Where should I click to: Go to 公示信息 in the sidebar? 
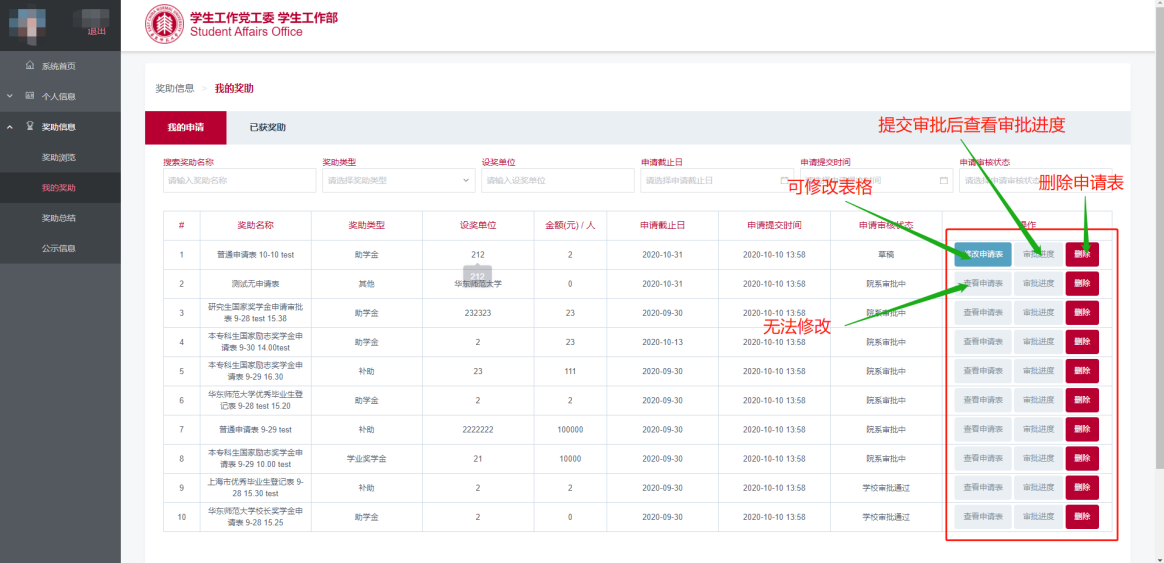pyautogui.click(x=58, y=248)
